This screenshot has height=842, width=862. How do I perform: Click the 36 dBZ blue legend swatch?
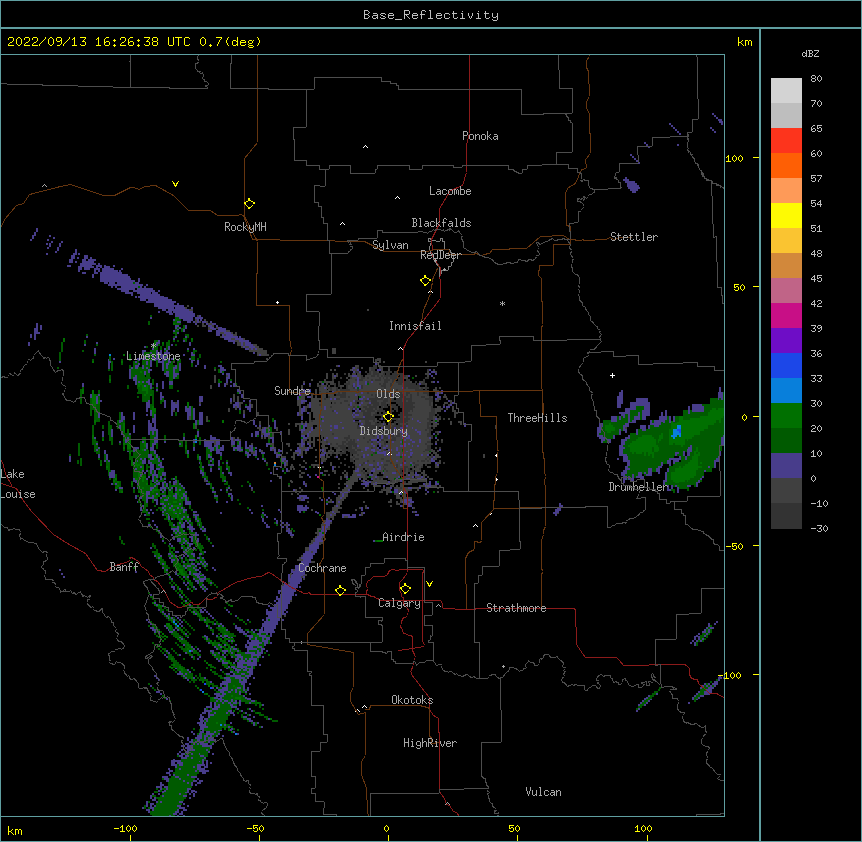click(x=786, y=365)
